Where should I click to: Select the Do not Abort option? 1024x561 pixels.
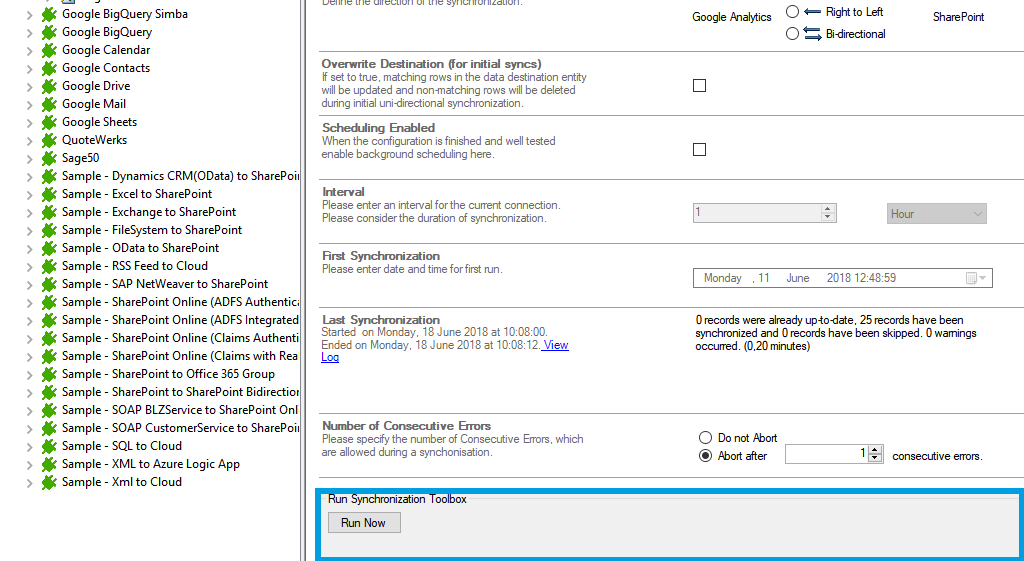tap(706, 438)
